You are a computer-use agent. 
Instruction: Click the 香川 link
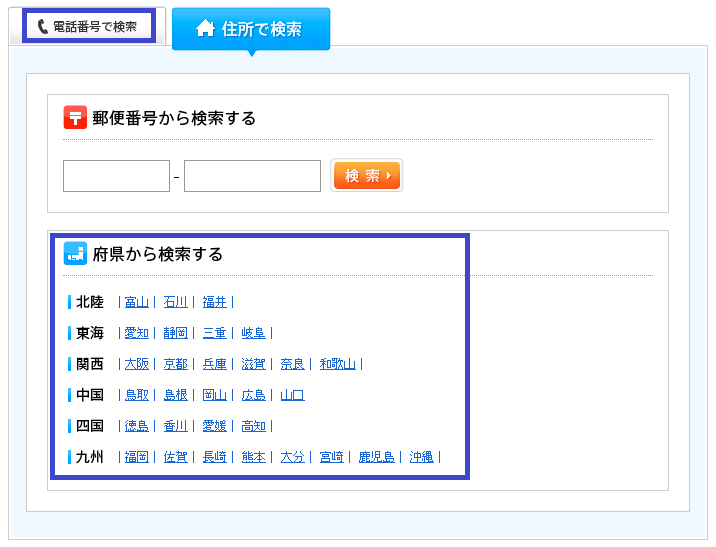pyautogui.click(x=175, y=426)
